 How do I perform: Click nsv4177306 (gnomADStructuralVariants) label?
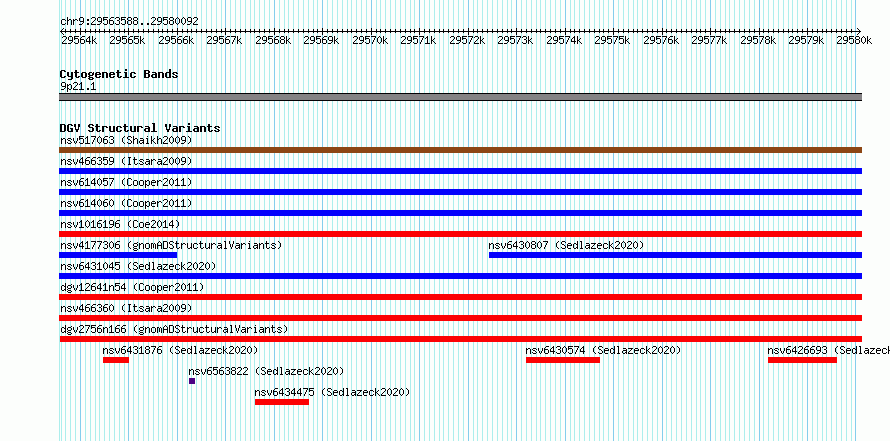(171, 245)
